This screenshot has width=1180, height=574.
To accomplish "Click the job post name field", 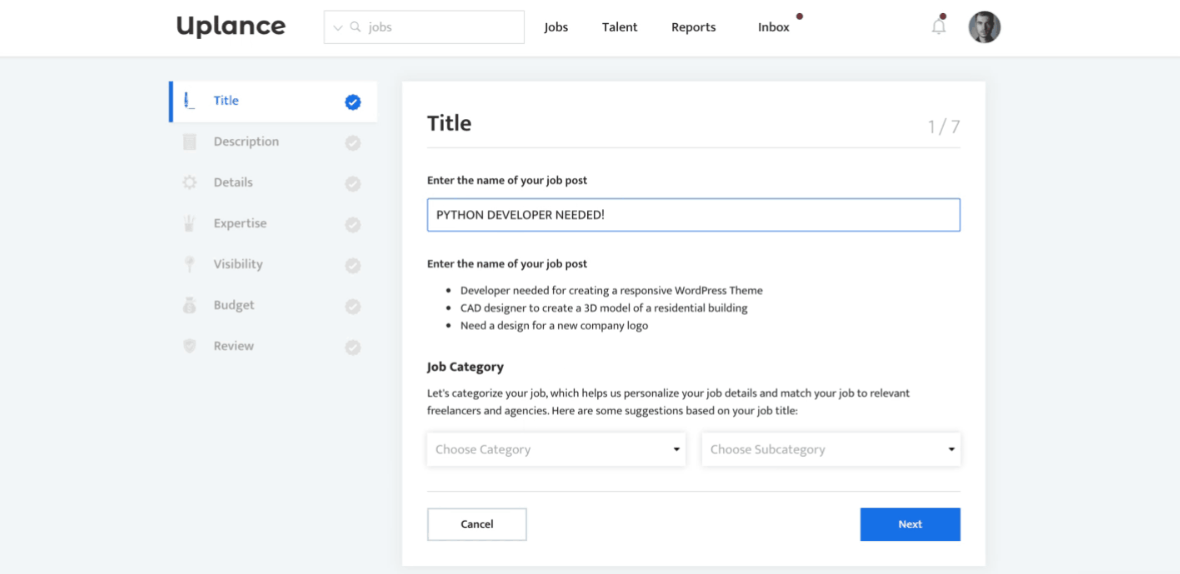I will pyautogui.click(x=693, y=215).
